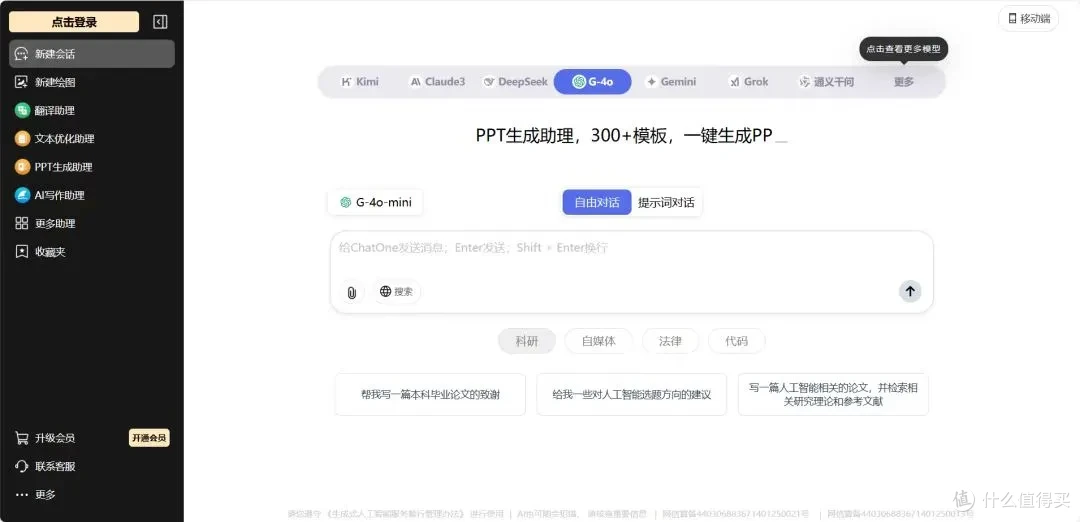1080x522 pixels.
Task: Open 升级会员 upgrade membership
Action: click(x=55, y=438)
